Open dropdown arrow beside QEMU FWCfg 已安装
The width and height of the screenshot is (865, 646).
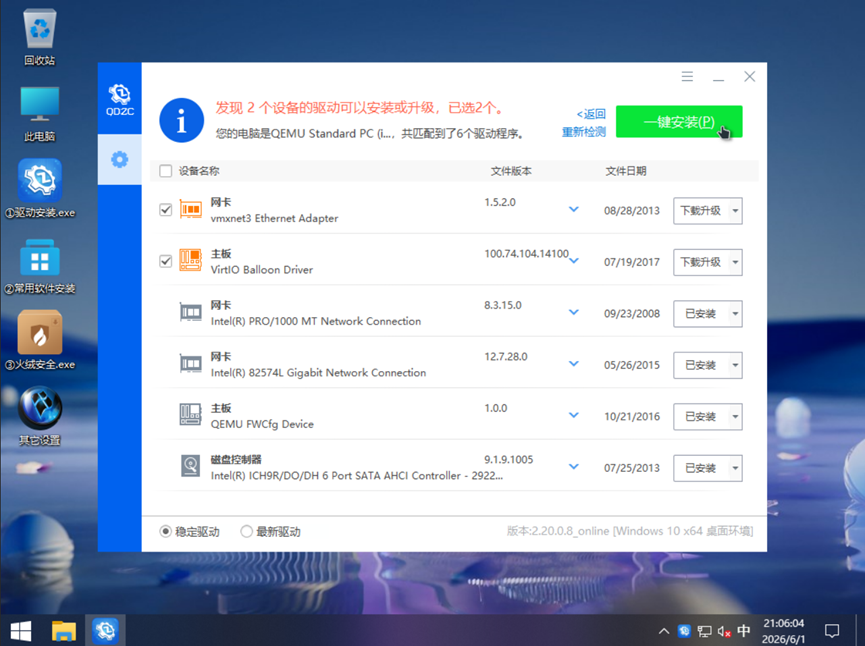tap(735, 417)
